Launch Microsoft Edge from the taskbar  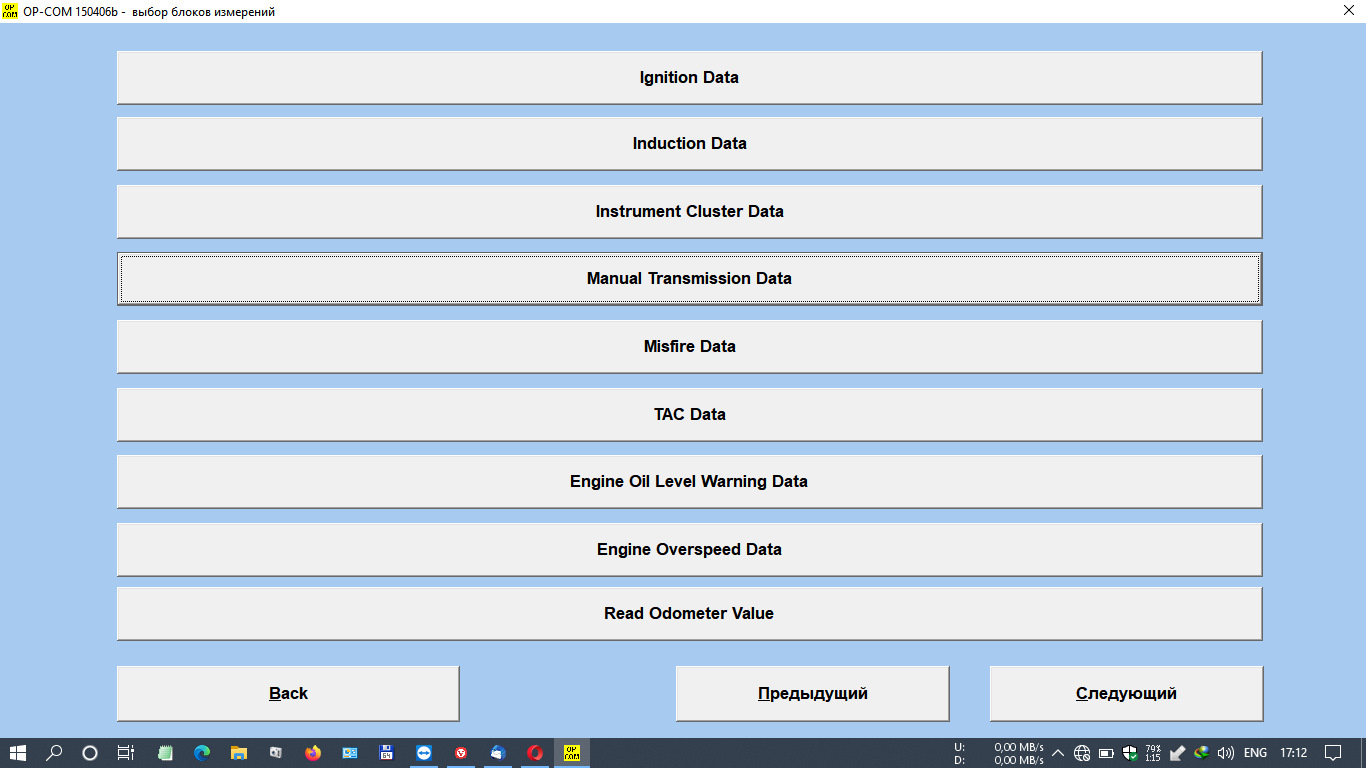202,753
